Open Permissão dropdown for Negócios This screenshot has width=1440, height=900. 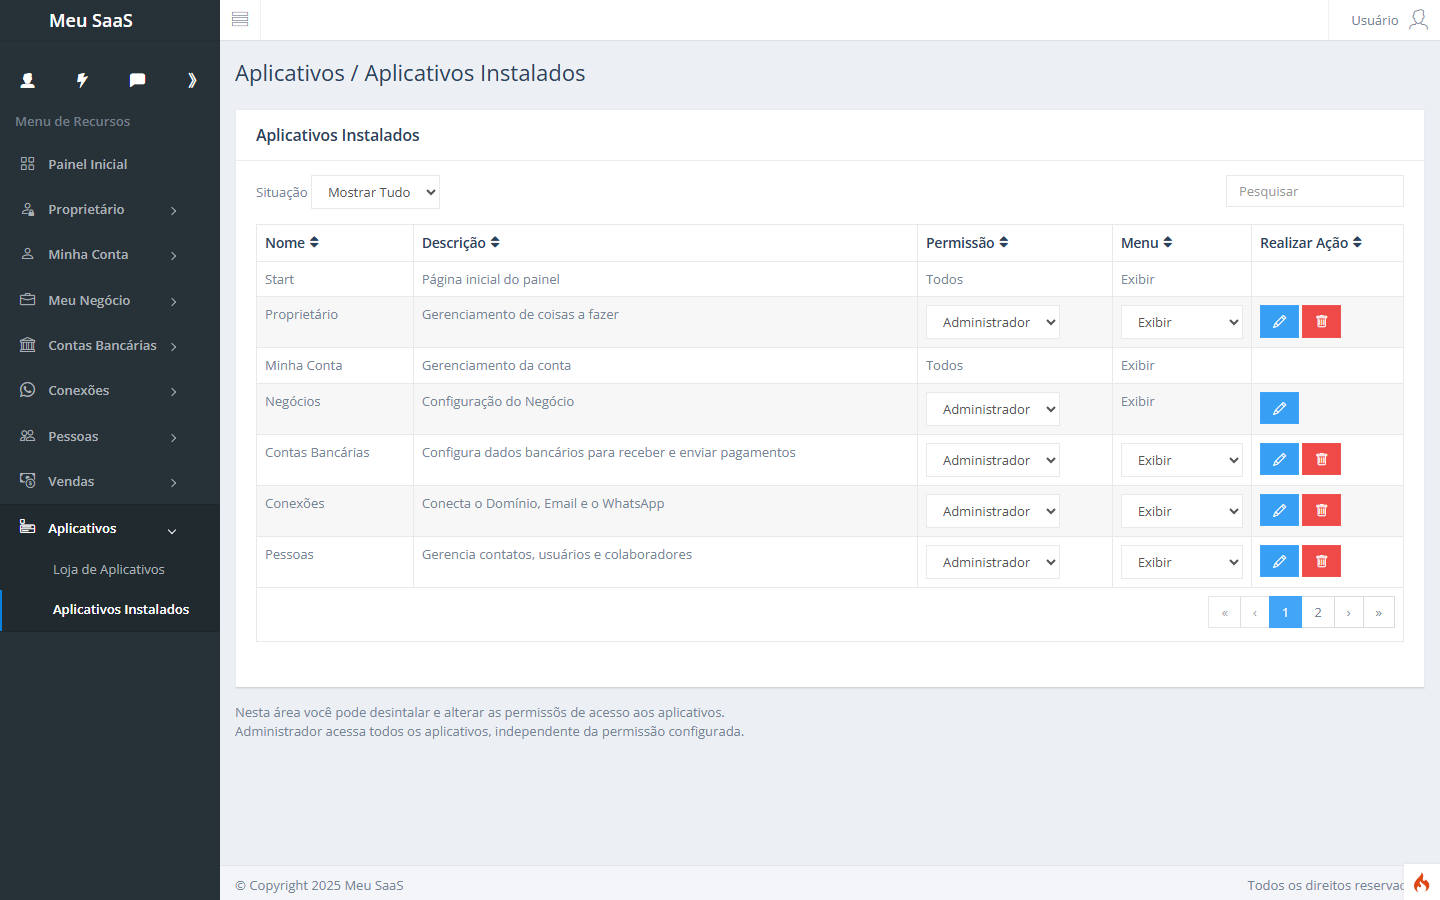(993, 409)
